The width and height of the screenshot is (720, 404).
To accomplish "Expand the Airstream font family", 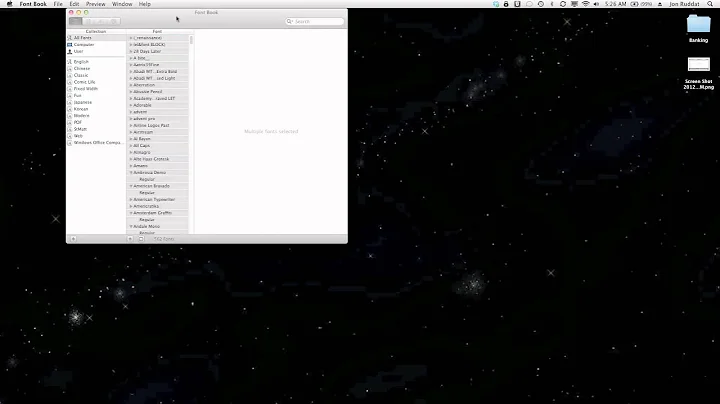I will (131, 132).
